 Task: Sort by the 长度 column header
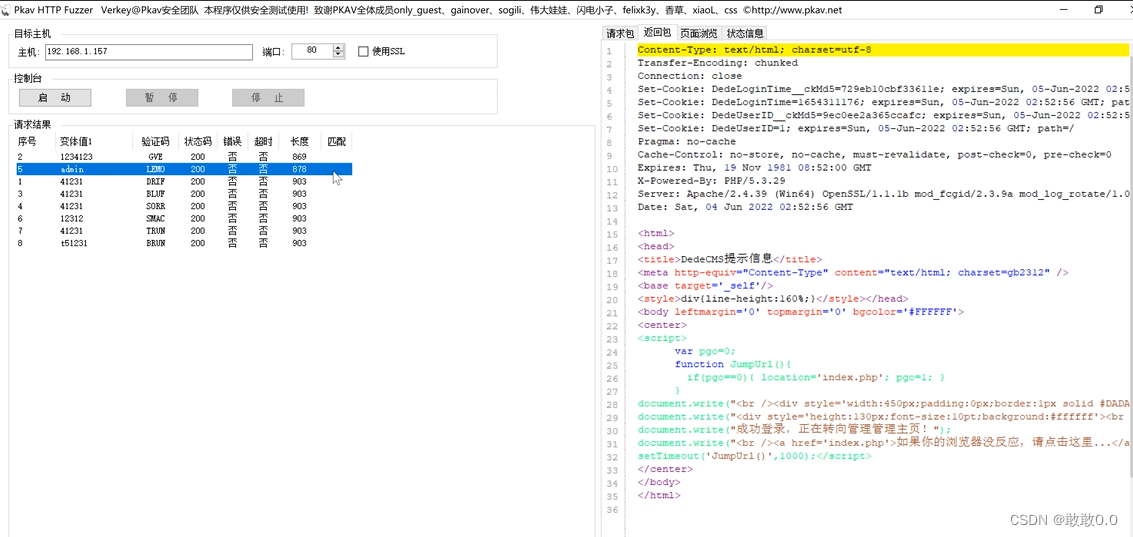tap(299, 141)
